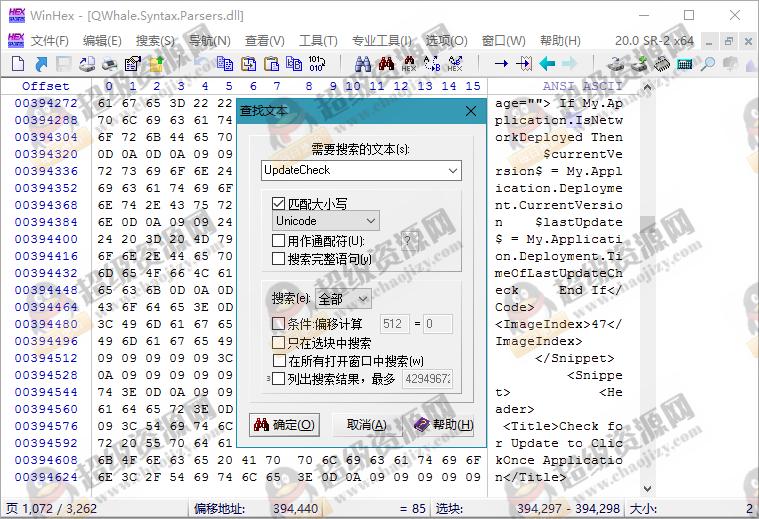The height and width of the screenshot is (519, 759).
Task: Open the file Properties icon
Action: pos(133,63)
